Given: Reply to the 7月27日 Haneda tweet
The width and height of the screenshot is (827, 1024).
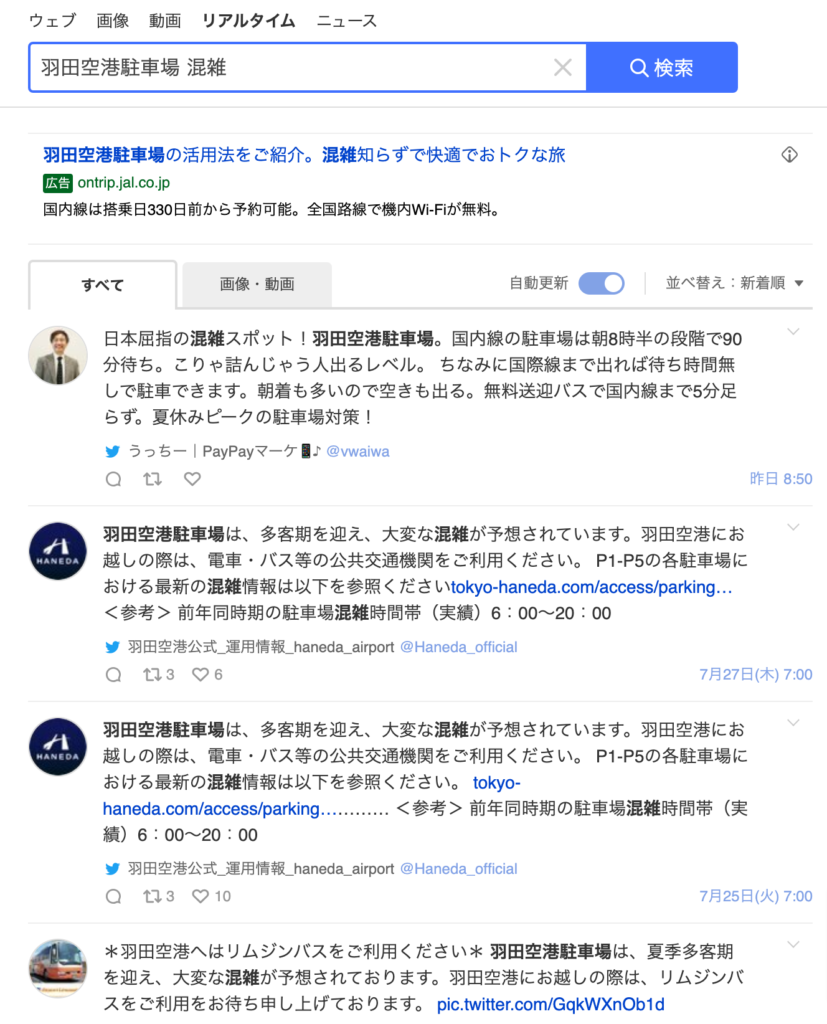Looking at the screenshot, I should point(114,675).
